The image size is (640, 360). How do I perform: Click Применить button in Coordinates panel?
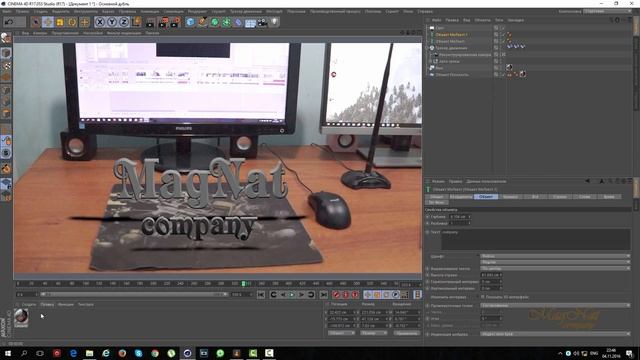[406, 333]
